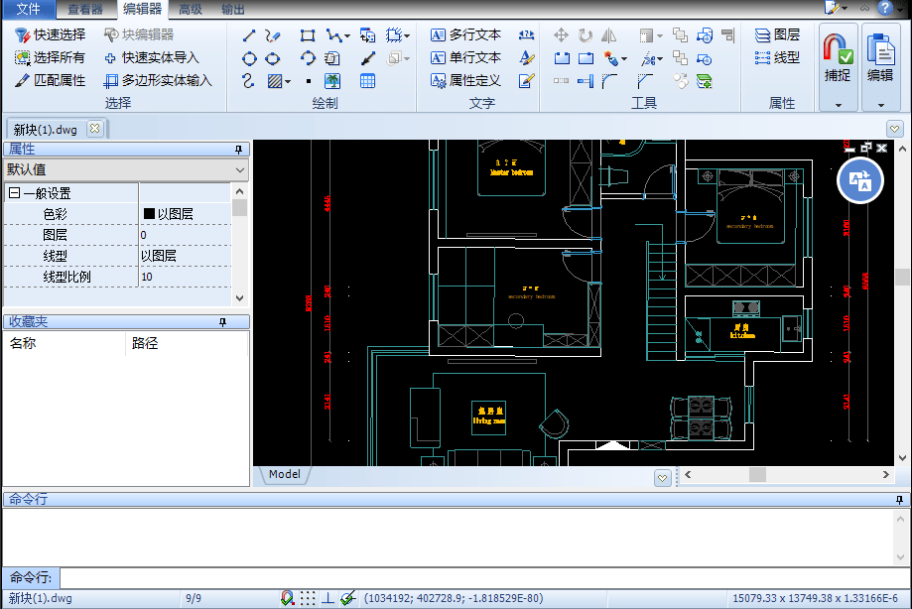This screenshot has width=912, height=609.
Task: Pin the 命令行 panel
Action: [899, 500]
